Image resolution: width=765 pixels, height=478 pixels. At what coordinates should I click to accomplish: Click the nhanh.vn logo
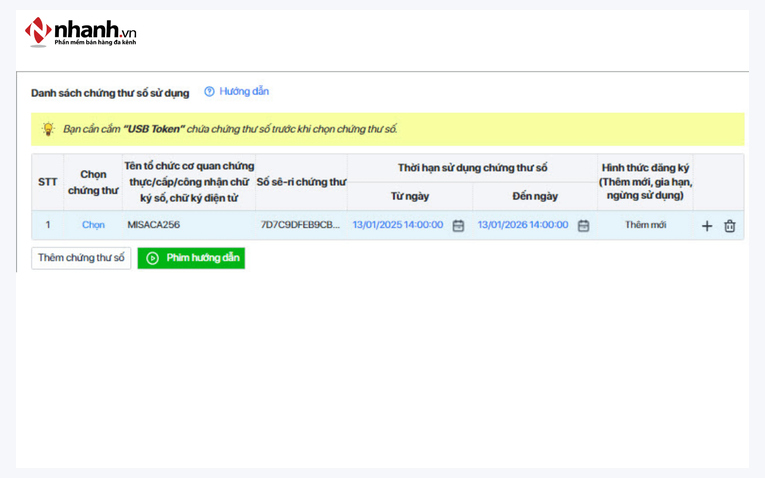[x=81, y=32]
